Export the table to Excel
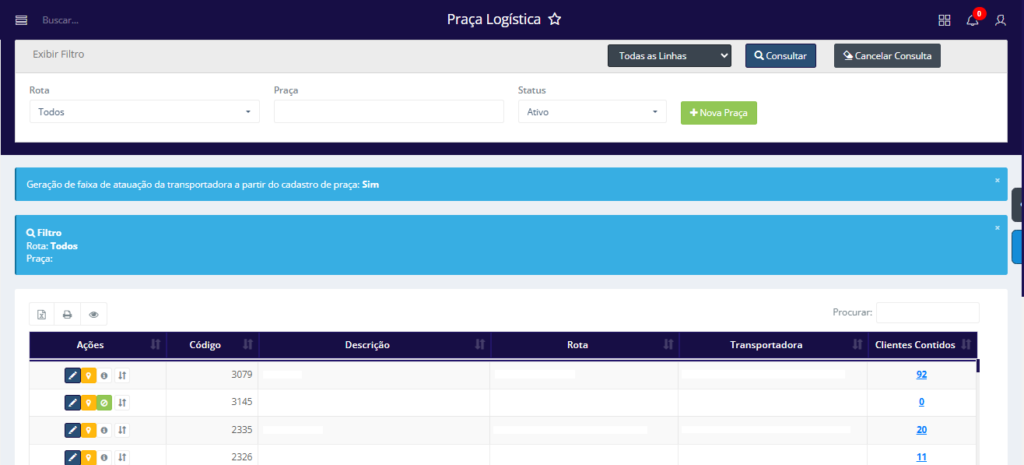 42,314
